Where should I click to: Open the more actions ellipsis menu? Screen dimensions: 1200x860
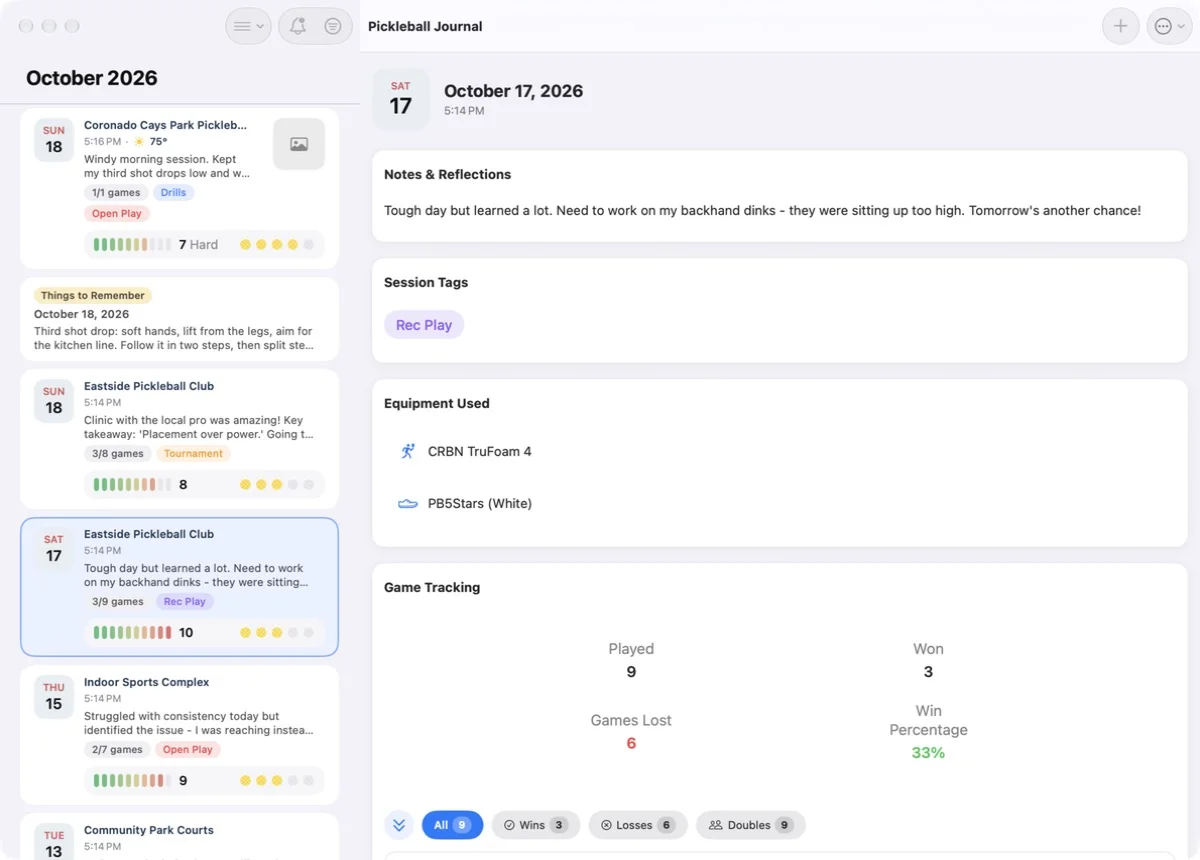click(x=1168, y=27)
